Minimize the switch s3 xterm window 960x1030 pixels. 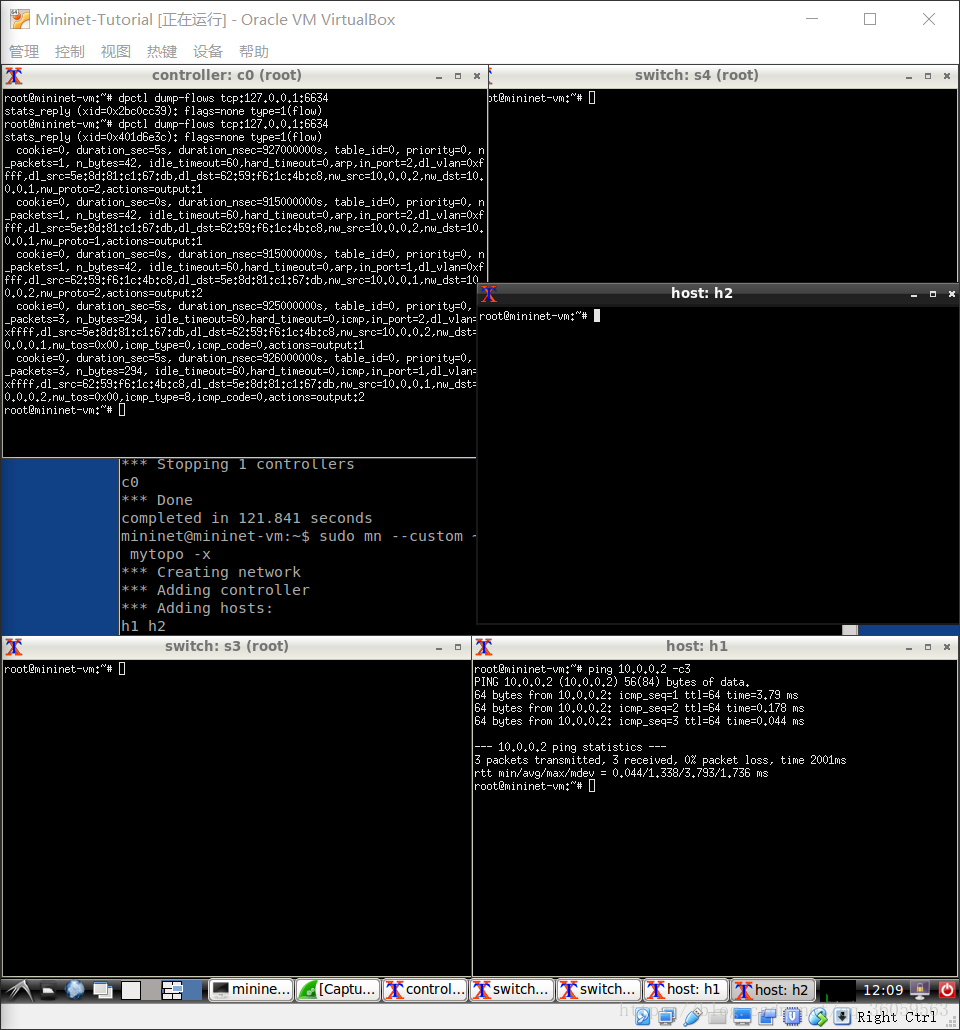tap(439, 648)
